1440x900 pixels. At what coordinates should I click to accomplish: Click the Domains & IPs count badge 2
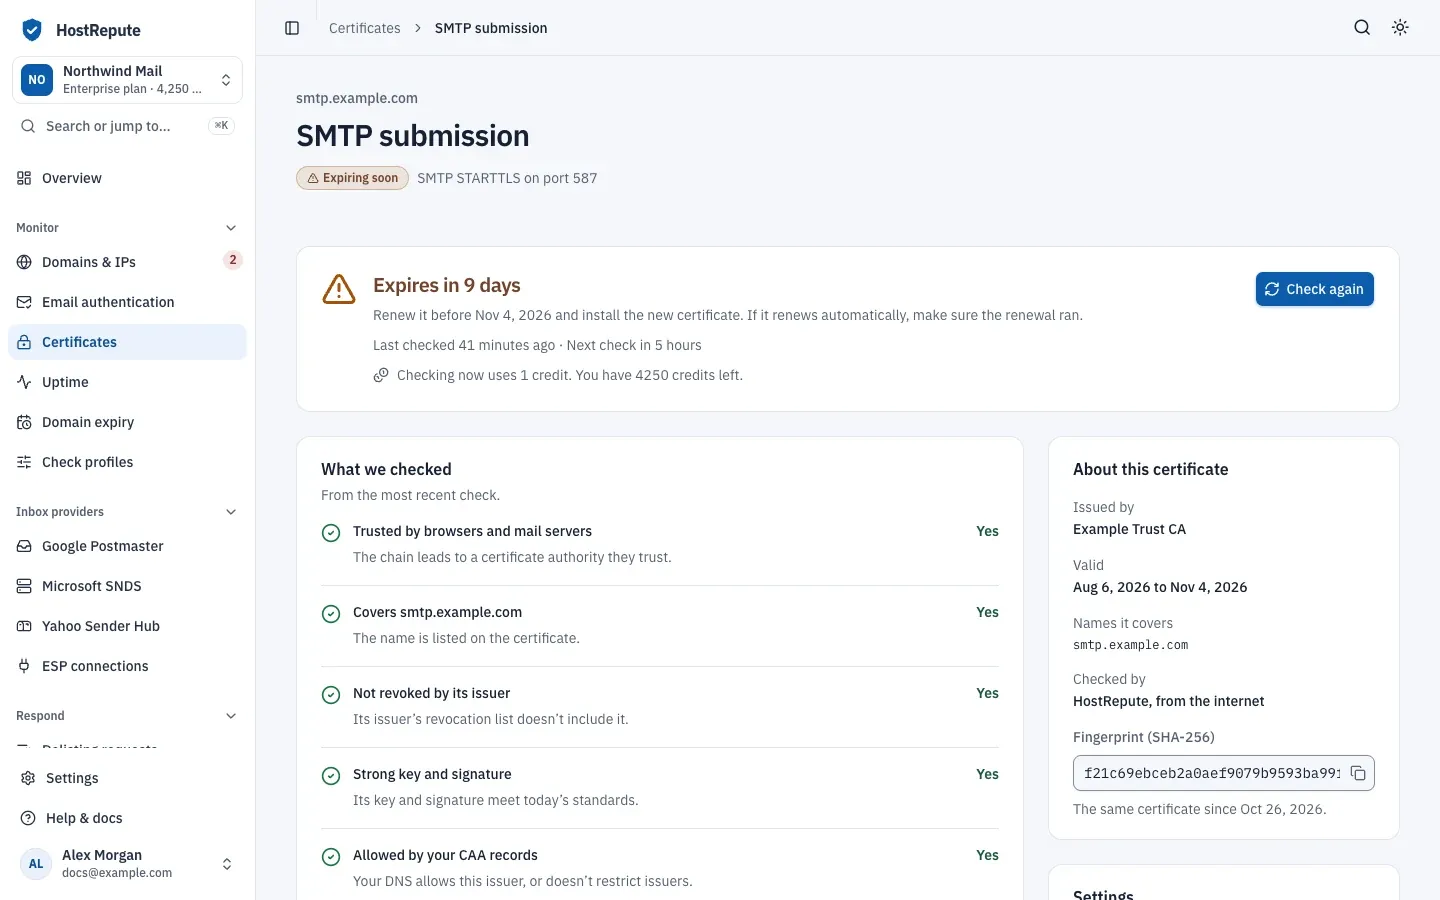tap(233, 260)
